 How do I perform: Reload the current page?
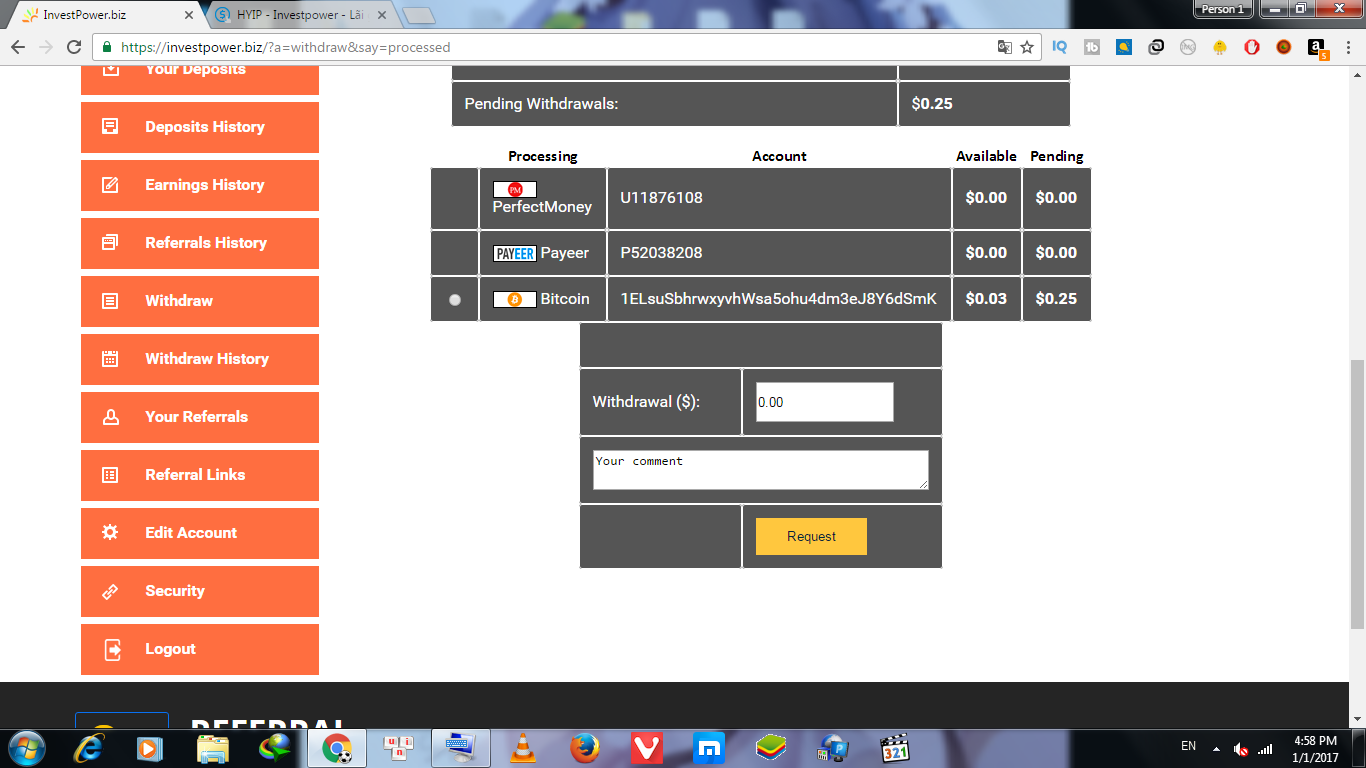[74, 47]
